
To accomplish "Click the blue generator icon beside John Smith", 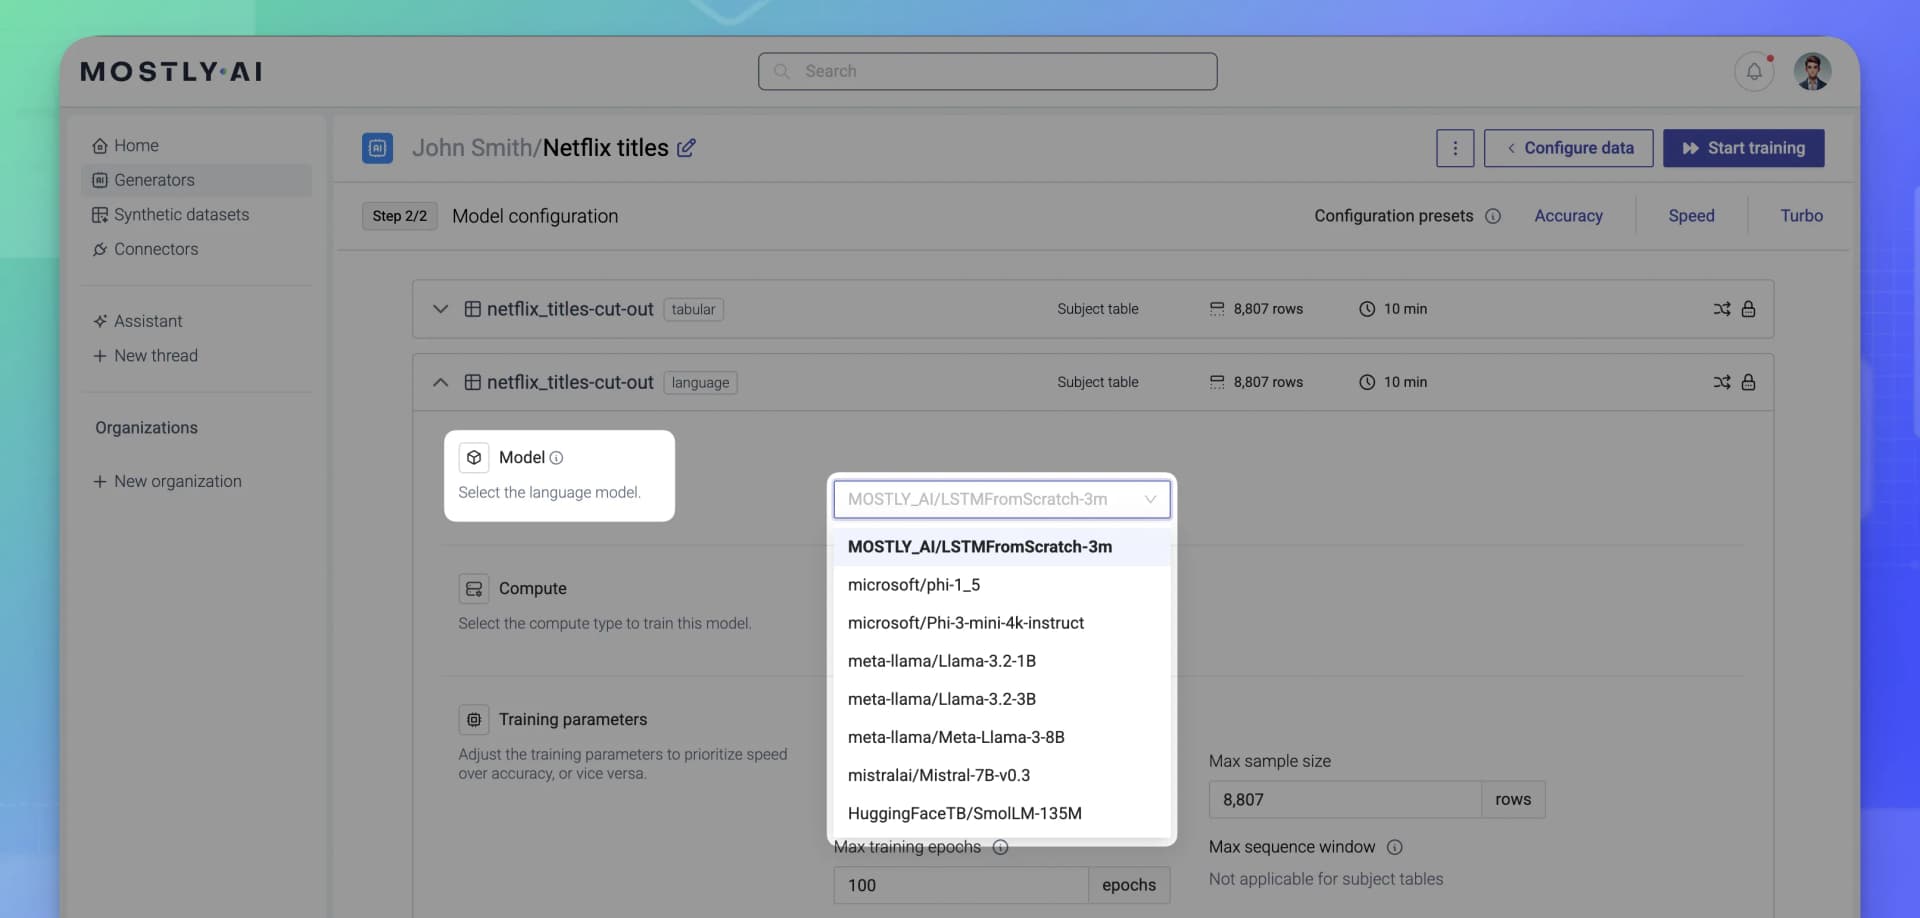I will coord(377,148).
